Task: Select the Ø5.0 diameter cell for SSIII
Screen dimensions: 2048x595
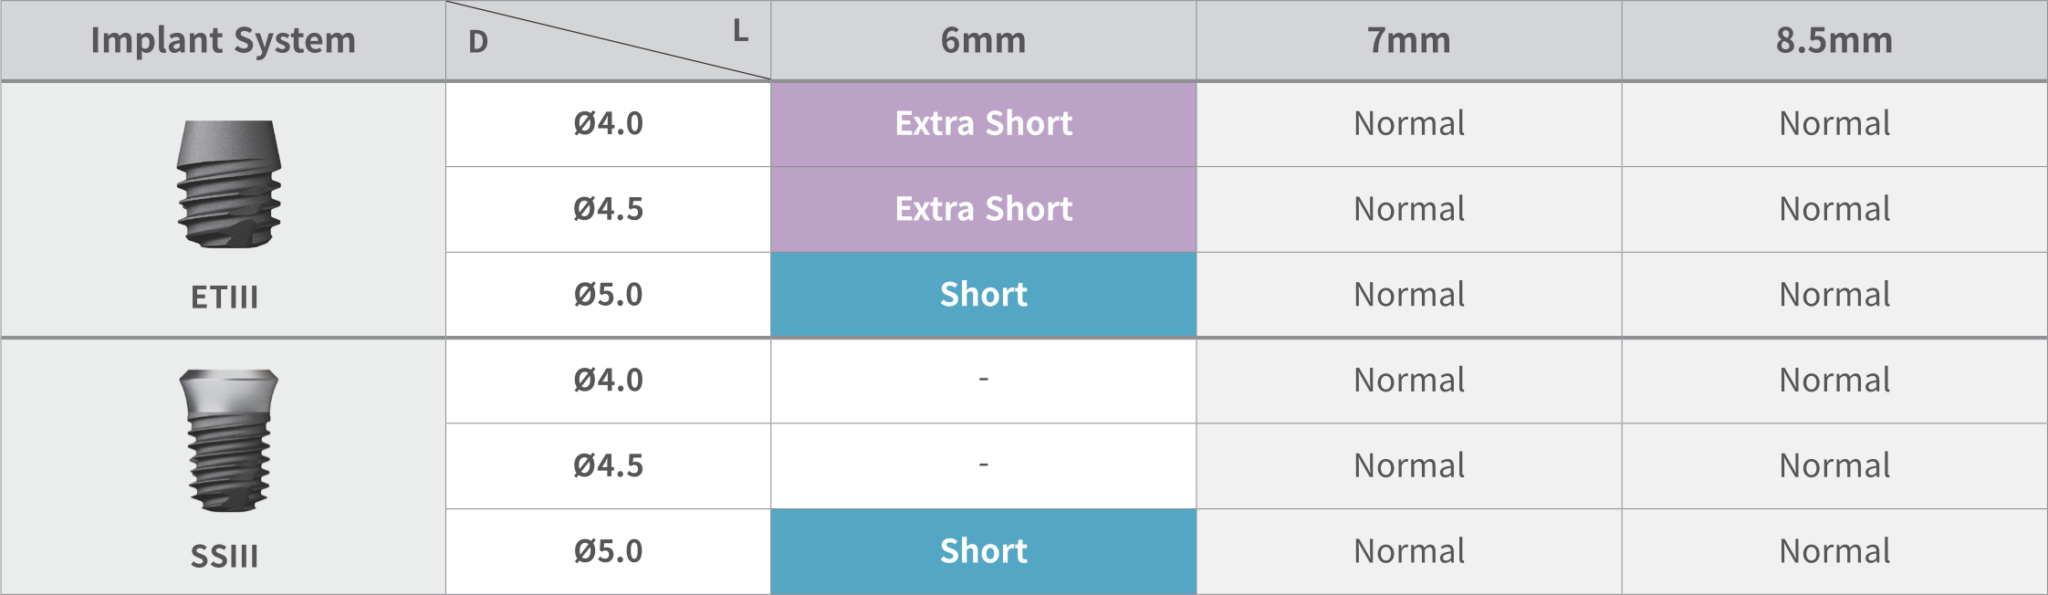Action: pos(608,551)
